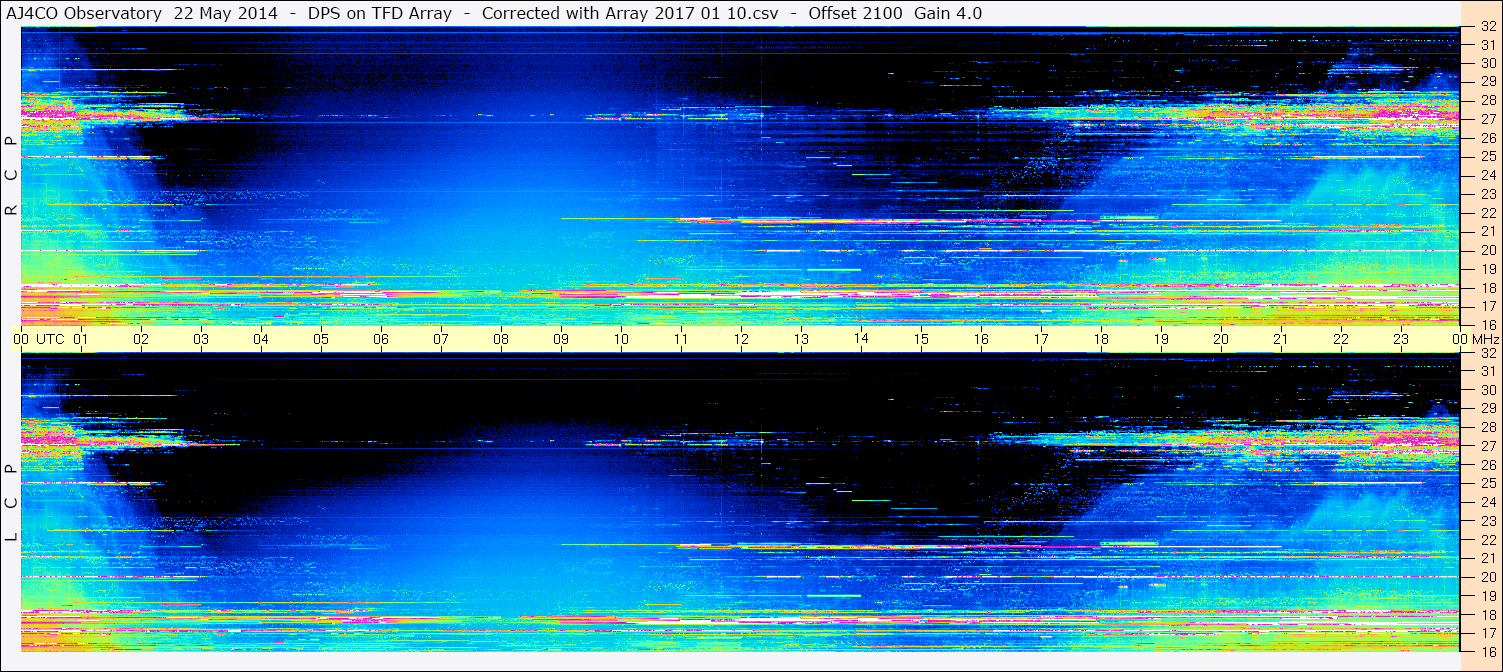Click the "22 May 2014" date text
1503x672 pixels.
[227, 13]
